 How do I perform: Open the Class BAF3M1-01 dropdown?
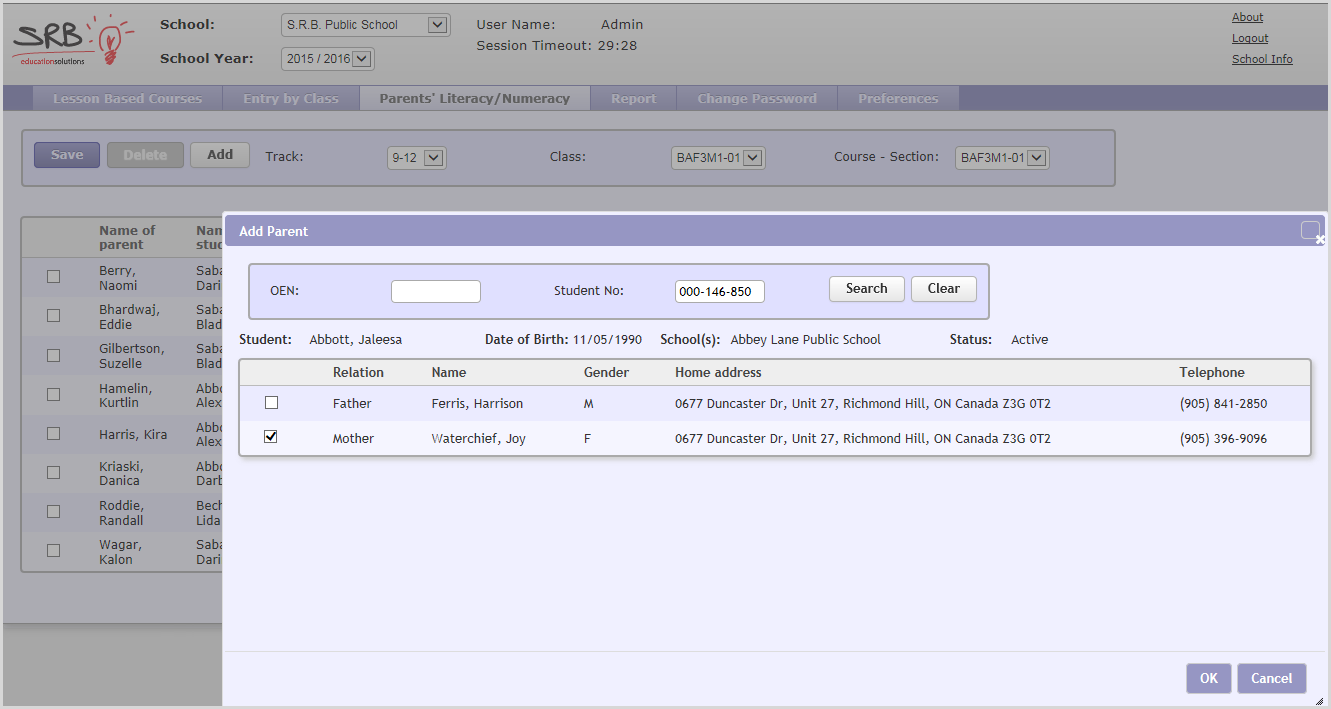718,158
